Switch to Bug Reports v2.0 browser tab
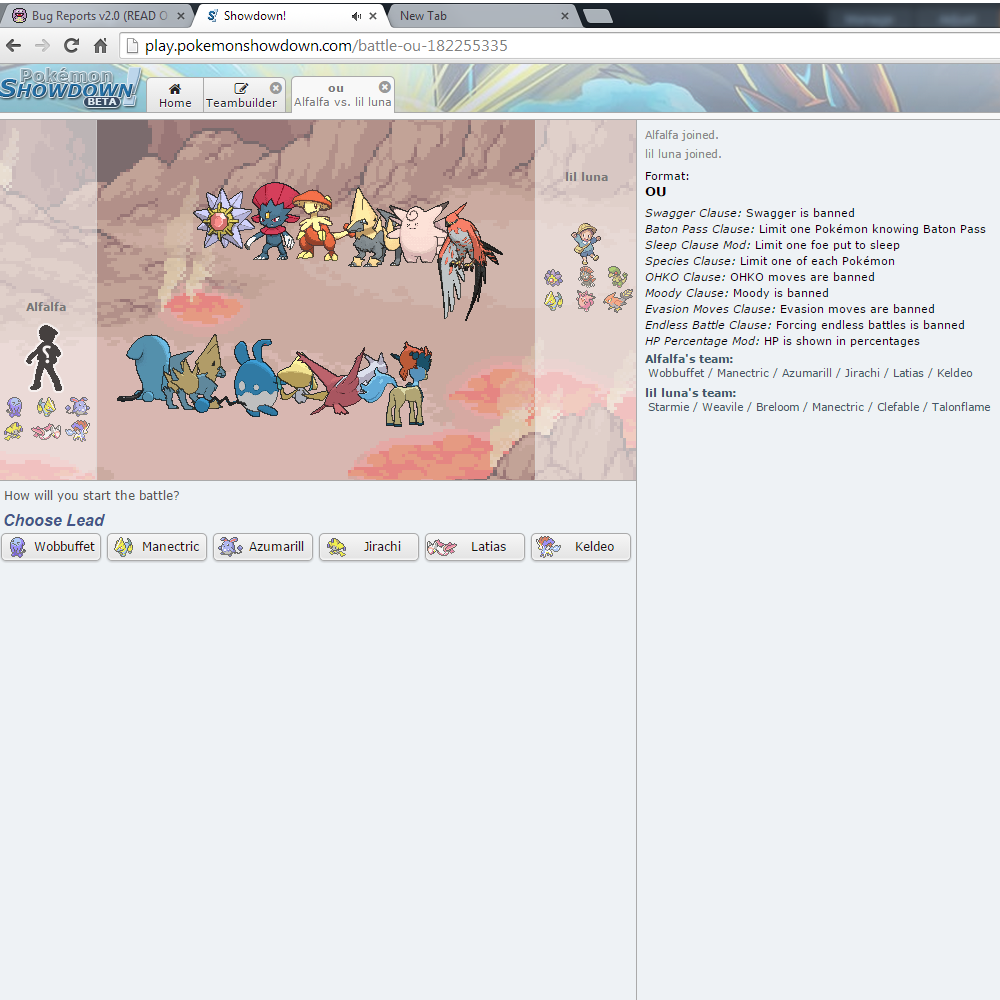Screen dimensions: 1000x1000 point(96,16)
